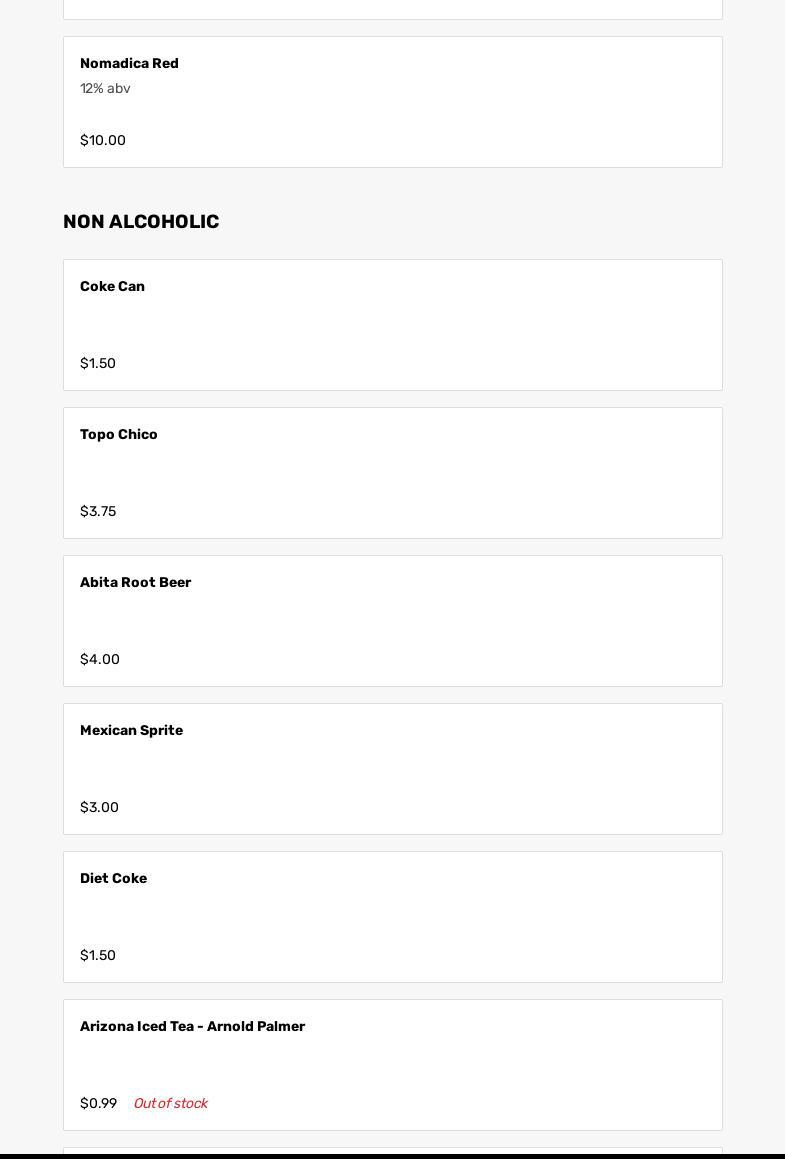Screen dimensions: 785x1159
Task: Click the black bar at page bottom
Action: [392, 1156]
